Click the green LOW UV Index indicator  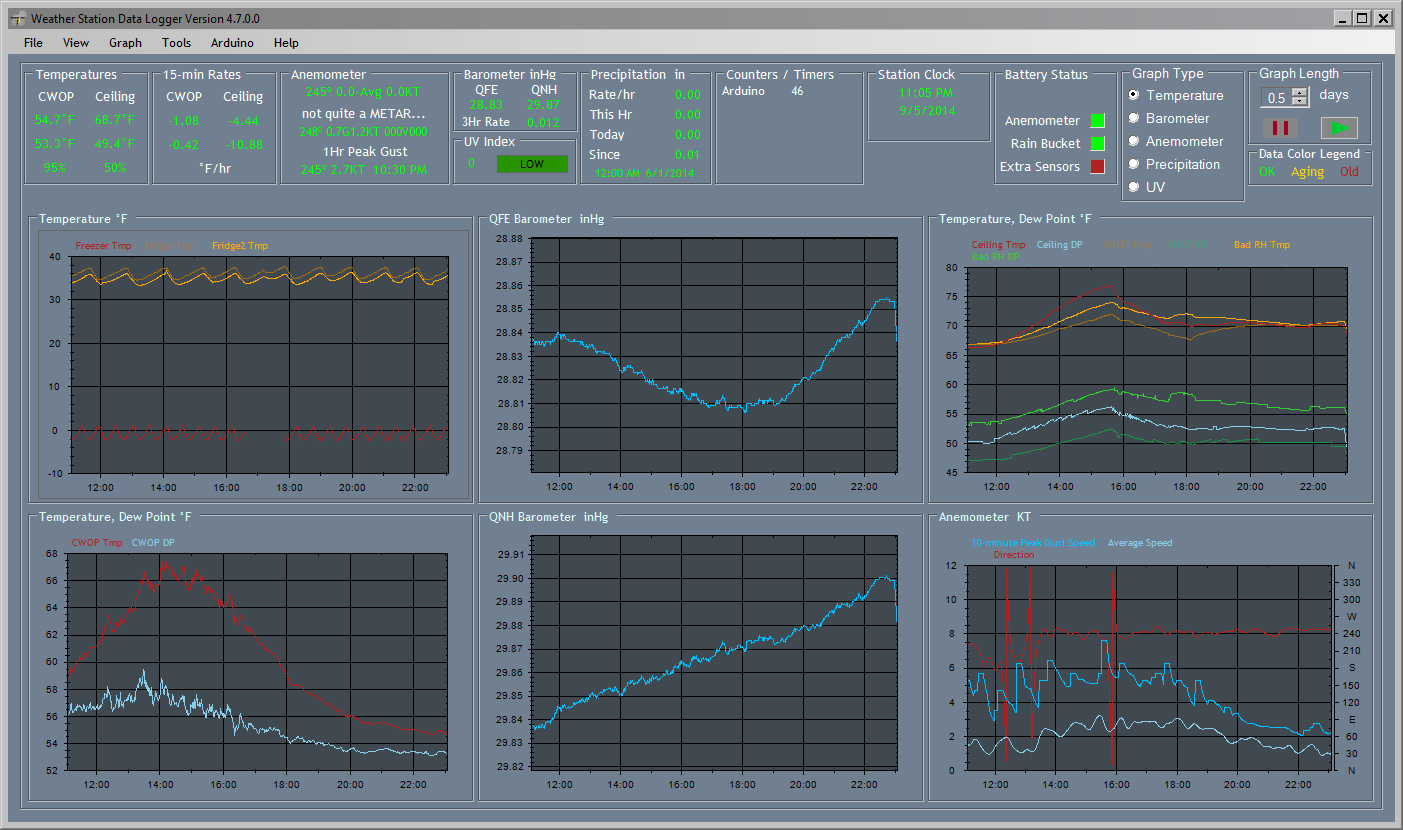coord(531,164)
